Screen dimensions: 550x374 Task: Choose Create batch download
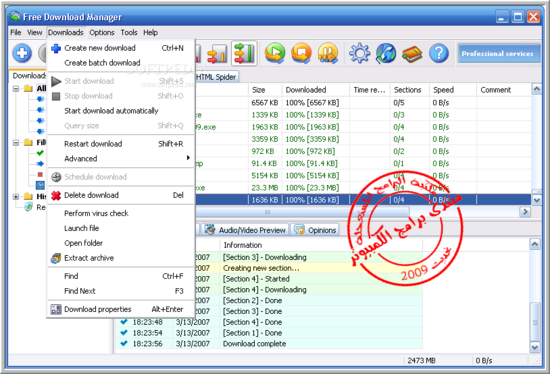[121, 63]
